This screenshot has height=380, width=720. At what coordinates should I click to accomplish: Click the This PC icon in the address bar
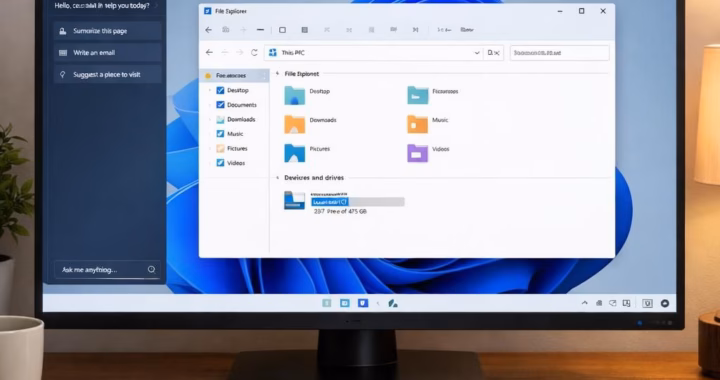(x=273, y=53)
